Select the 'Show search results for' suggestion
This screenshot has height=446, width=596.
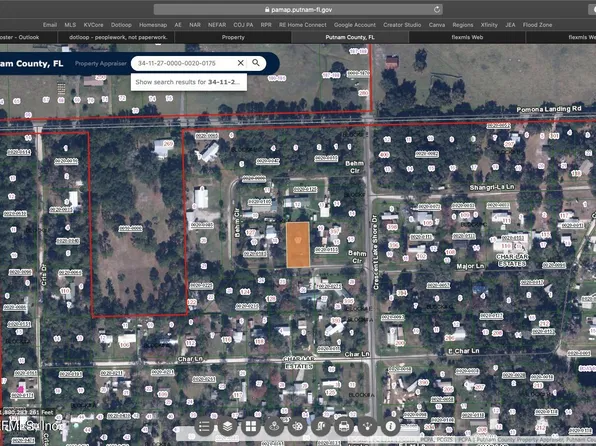(x=189, y=82)
